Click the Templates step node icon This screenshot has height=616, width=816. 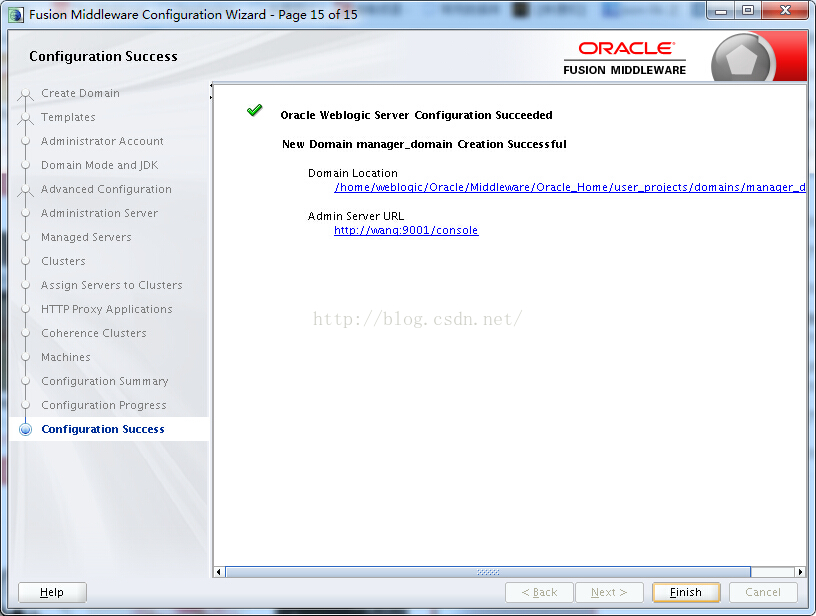pyautogui.click(x=25, y=118)
